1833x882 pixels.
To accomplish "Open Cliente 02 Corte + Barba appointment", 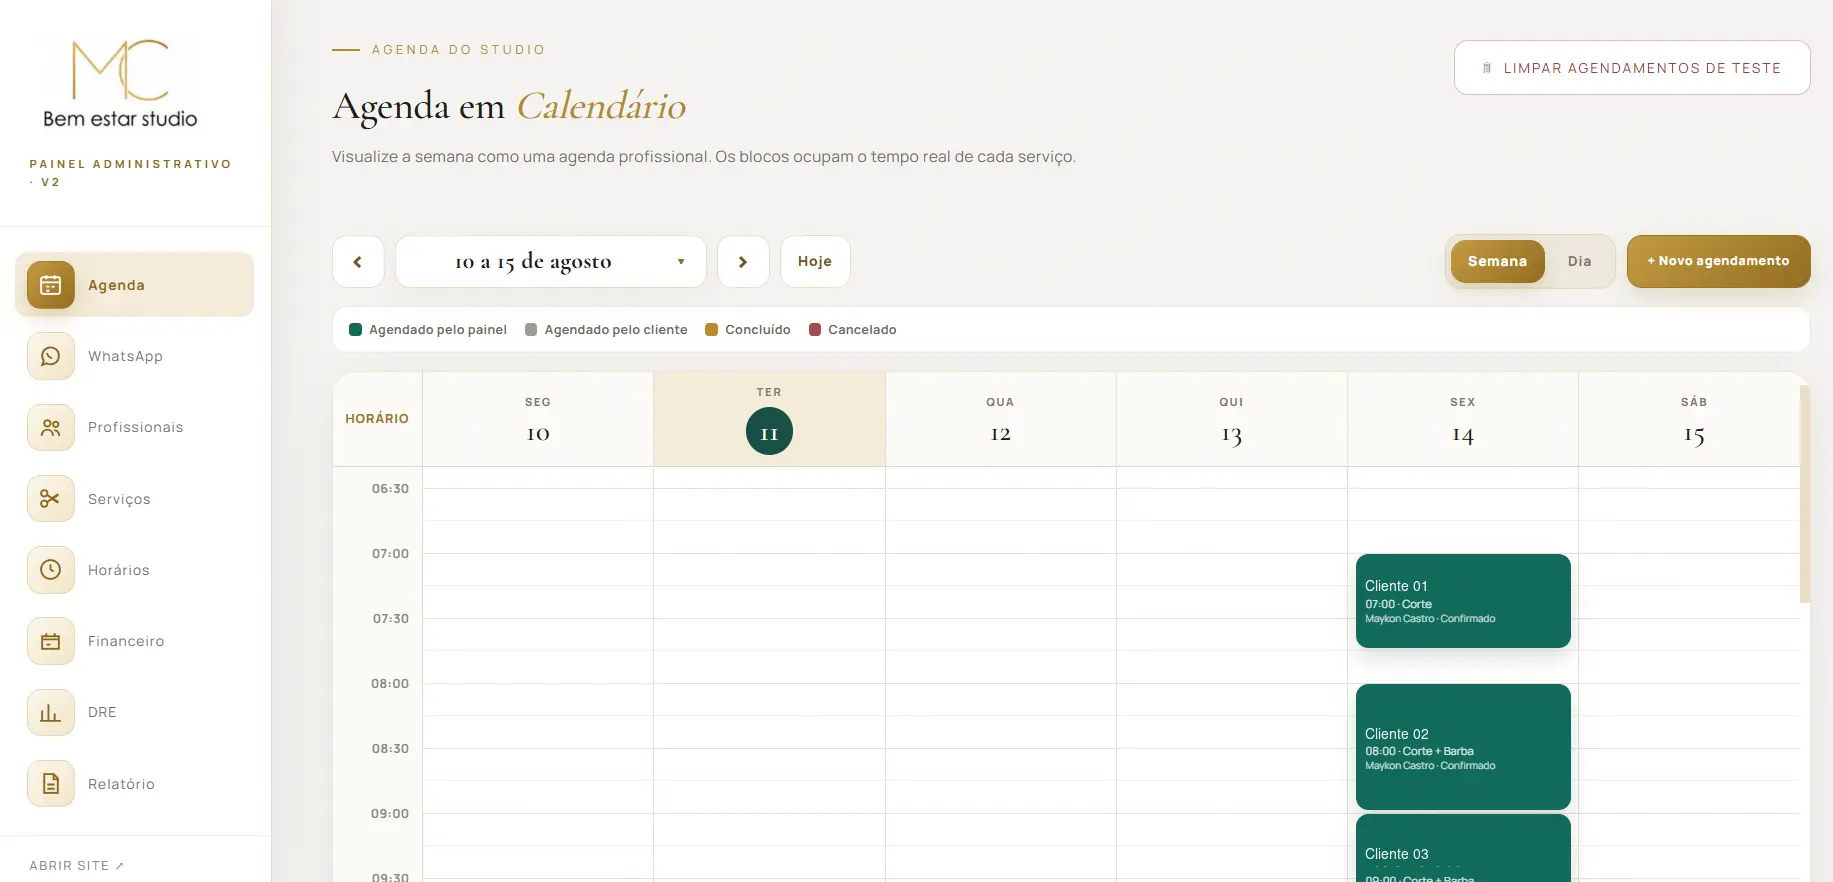I will pos(1463,747).
